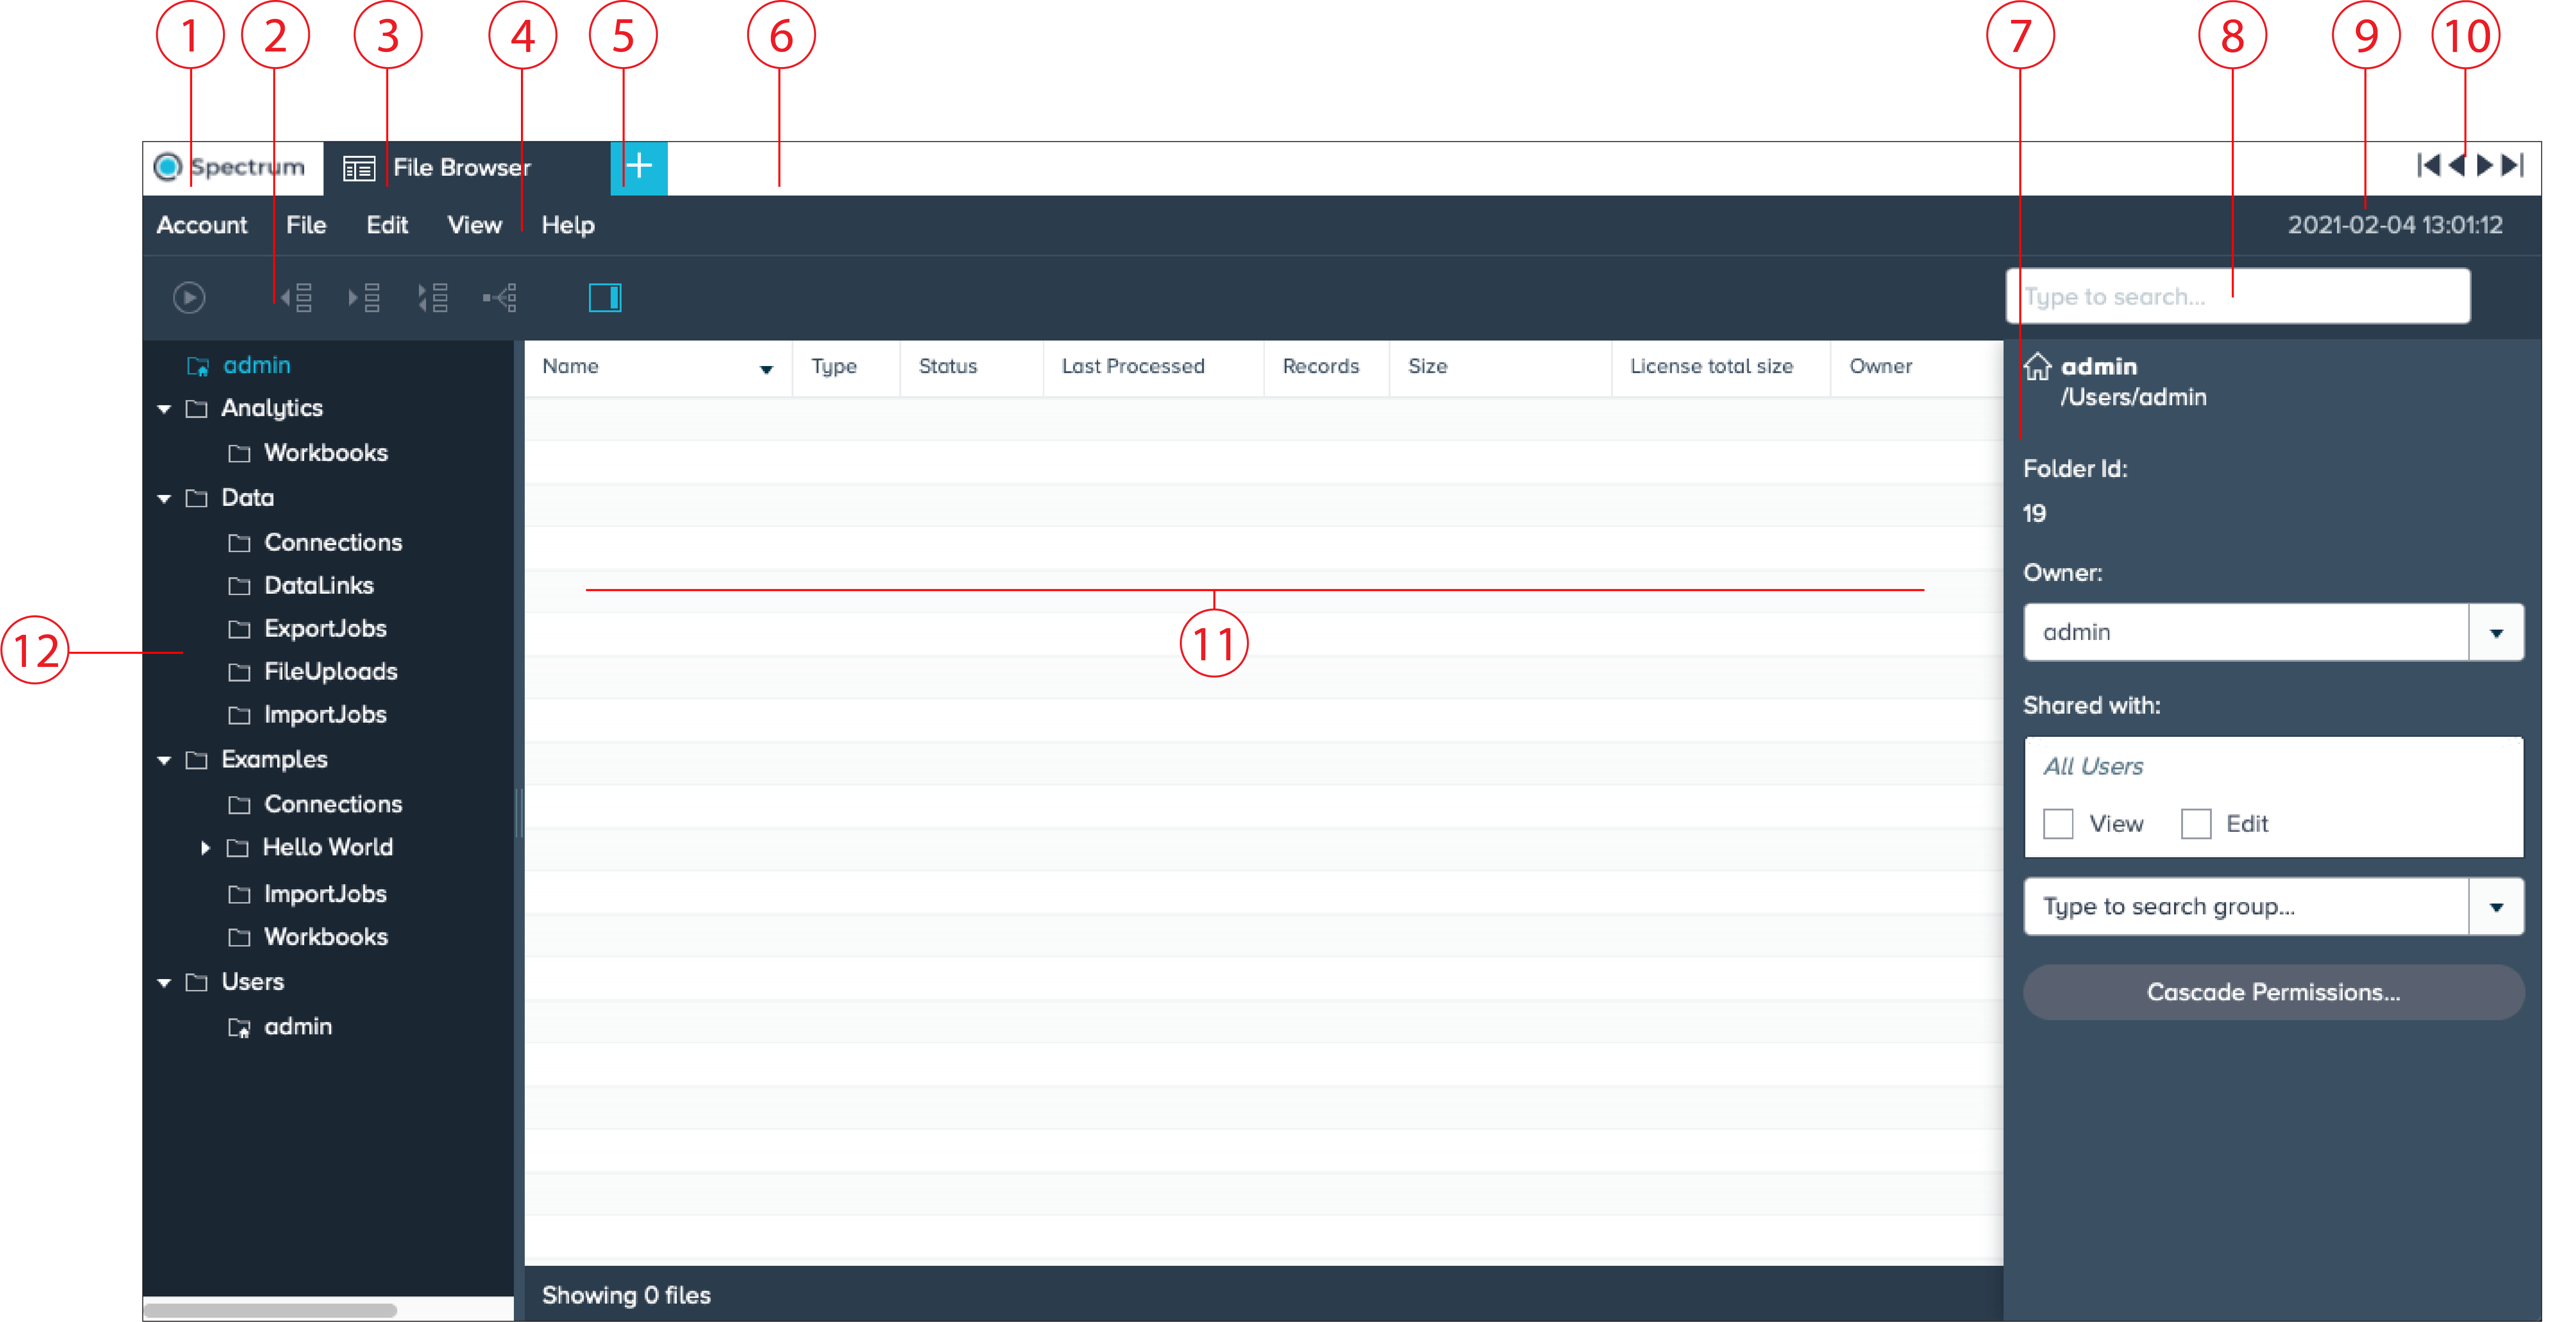The image size is (2576, 1322).
Task: Open the File menu
Action: tap(306, 224)
